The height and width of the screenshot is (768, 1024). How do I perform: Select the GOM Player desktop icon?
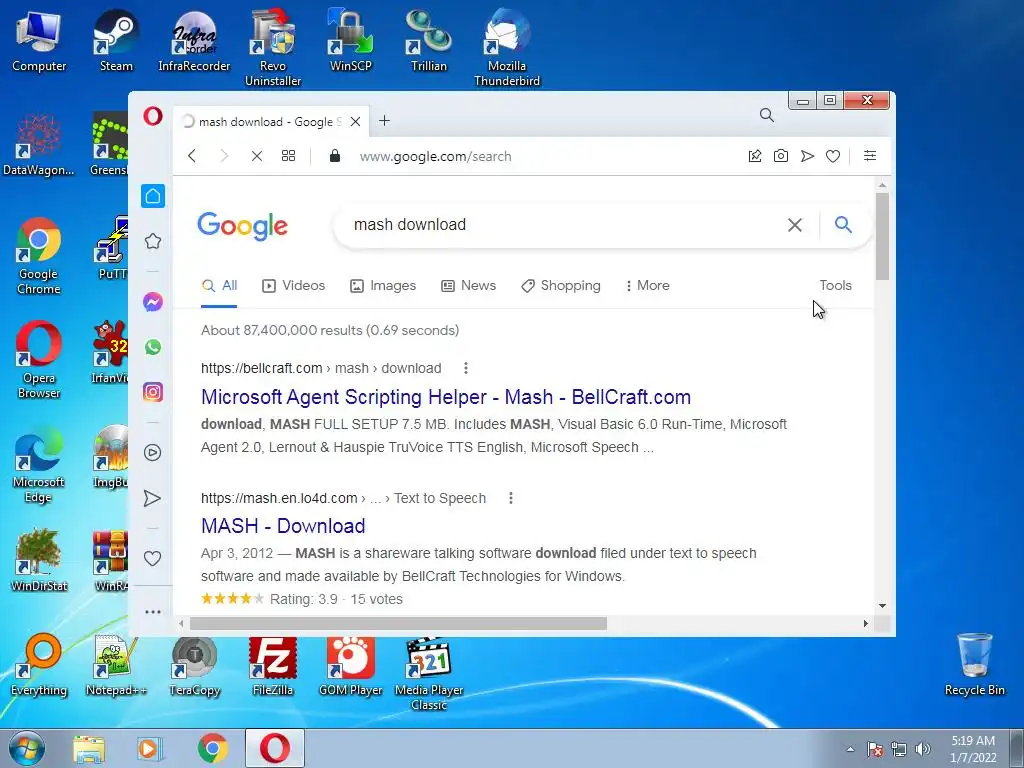pyautogui.click(x=351, y=666)
